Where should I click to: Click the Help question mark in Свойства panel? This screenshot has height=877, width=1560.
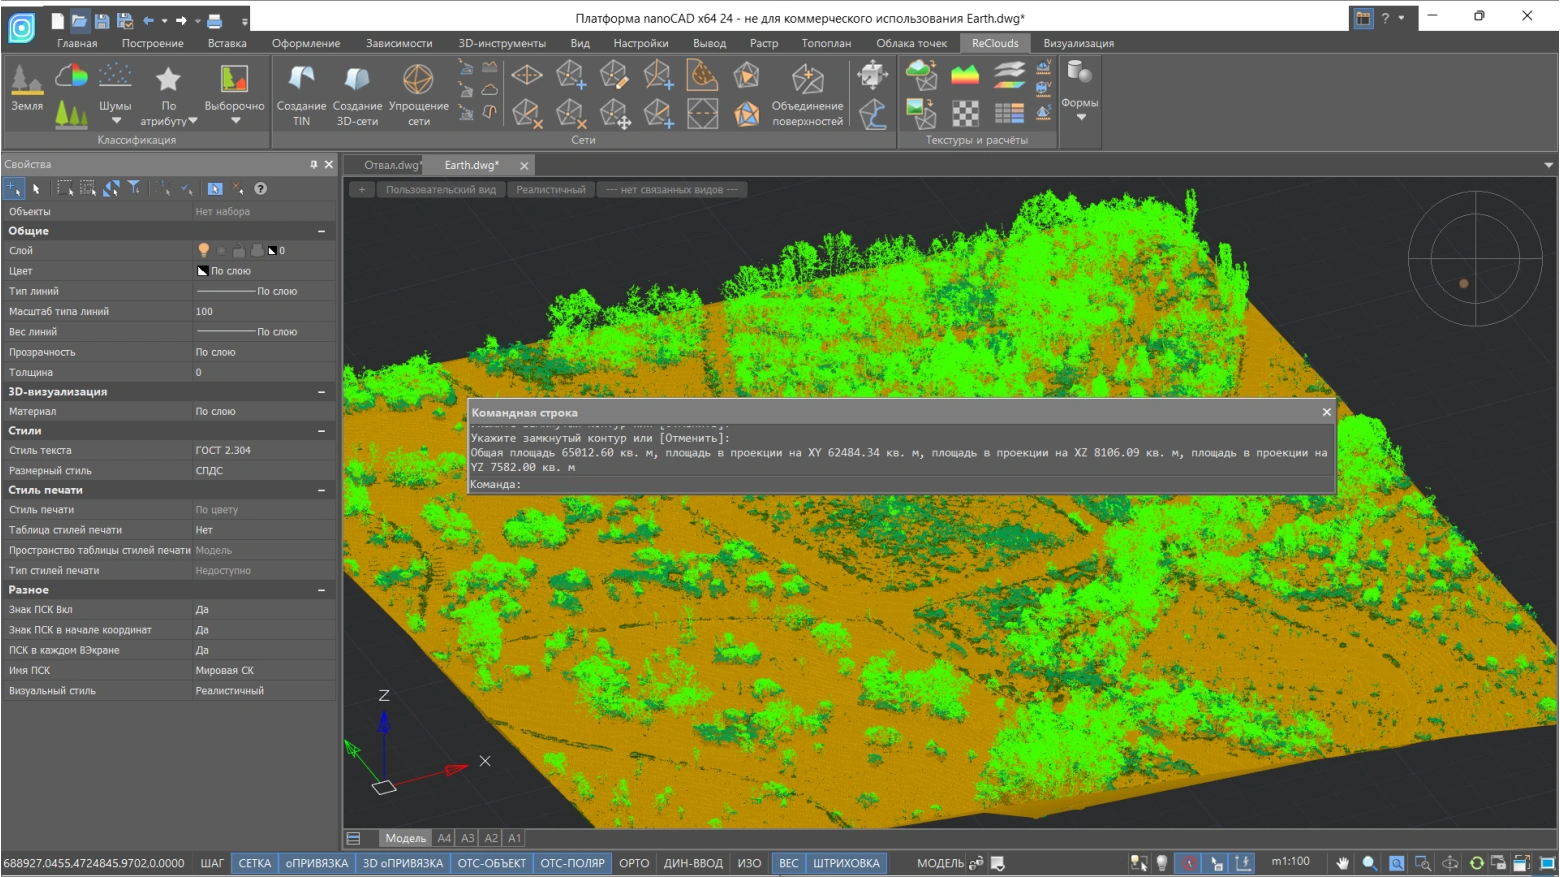260,189
